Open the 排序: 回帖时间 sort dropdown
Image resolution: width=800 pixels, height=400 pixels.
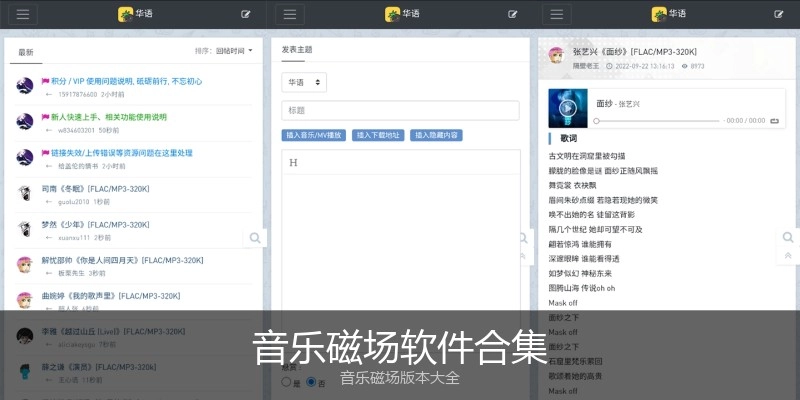pyautogui.click(x=223, y=51)
